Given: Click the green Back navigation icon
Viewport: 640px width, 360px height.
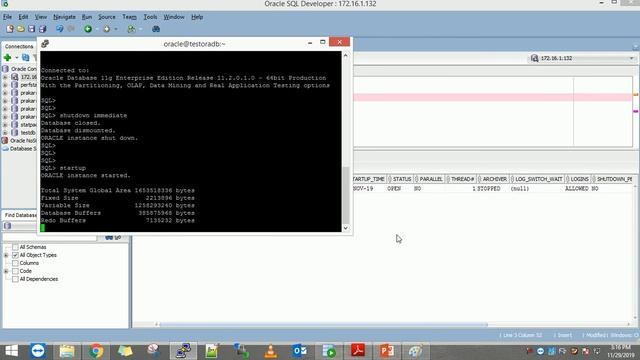Looking at the screenshot, I should point(88,29).
